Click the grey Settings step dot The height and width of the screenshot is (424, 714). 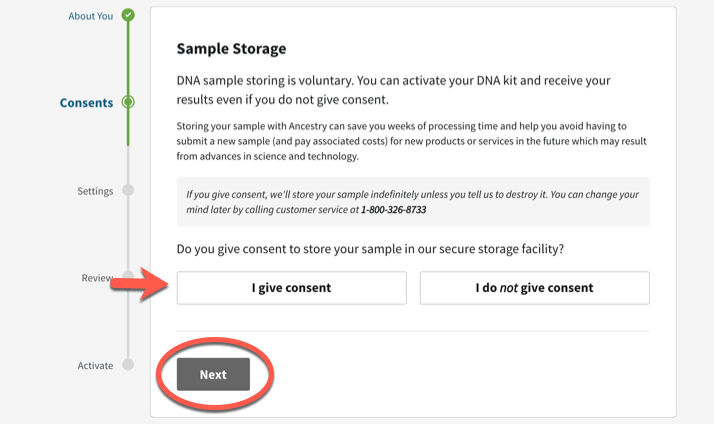(x=128, y=189)
